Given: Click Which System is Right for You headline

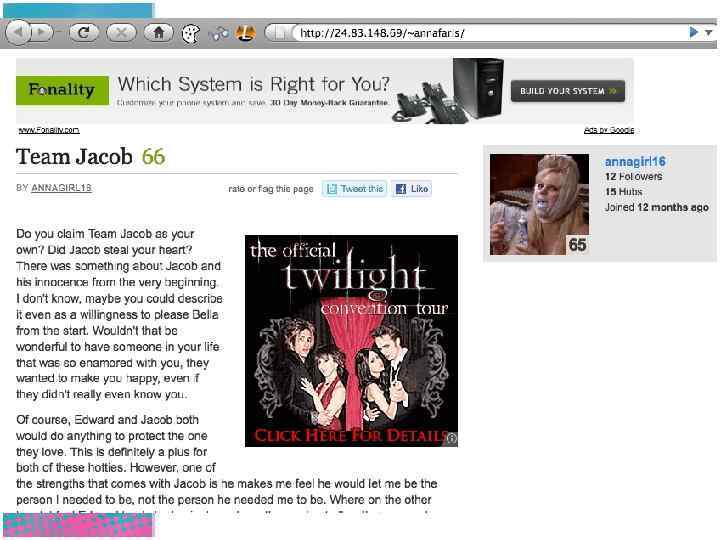Looking at the screenshot, I should click(x=253, y=84).
